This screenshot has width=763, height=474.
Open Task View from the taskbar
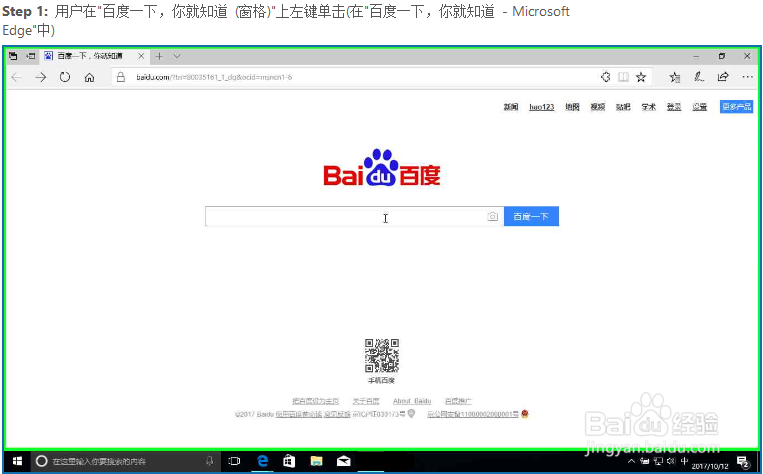pos(235,461)
